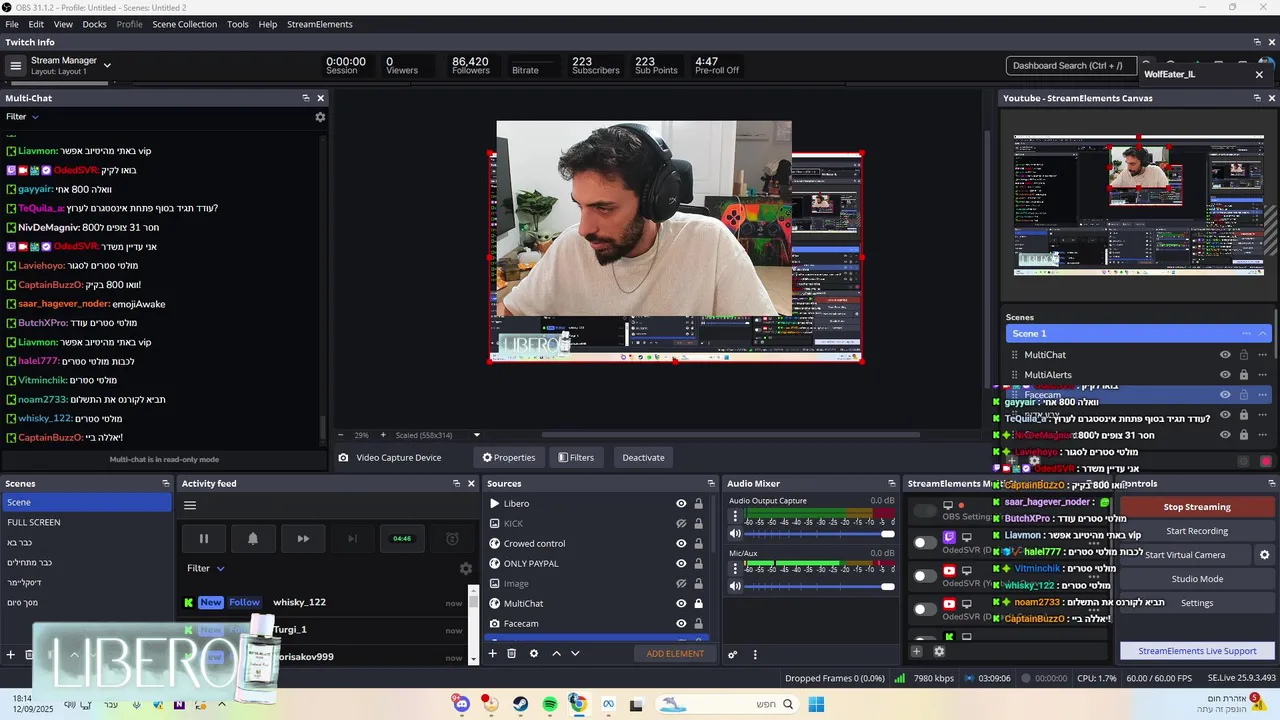
Task: Open the Activity feed hamburger menu
Action: pyautogui.click(x=190, y=505)
